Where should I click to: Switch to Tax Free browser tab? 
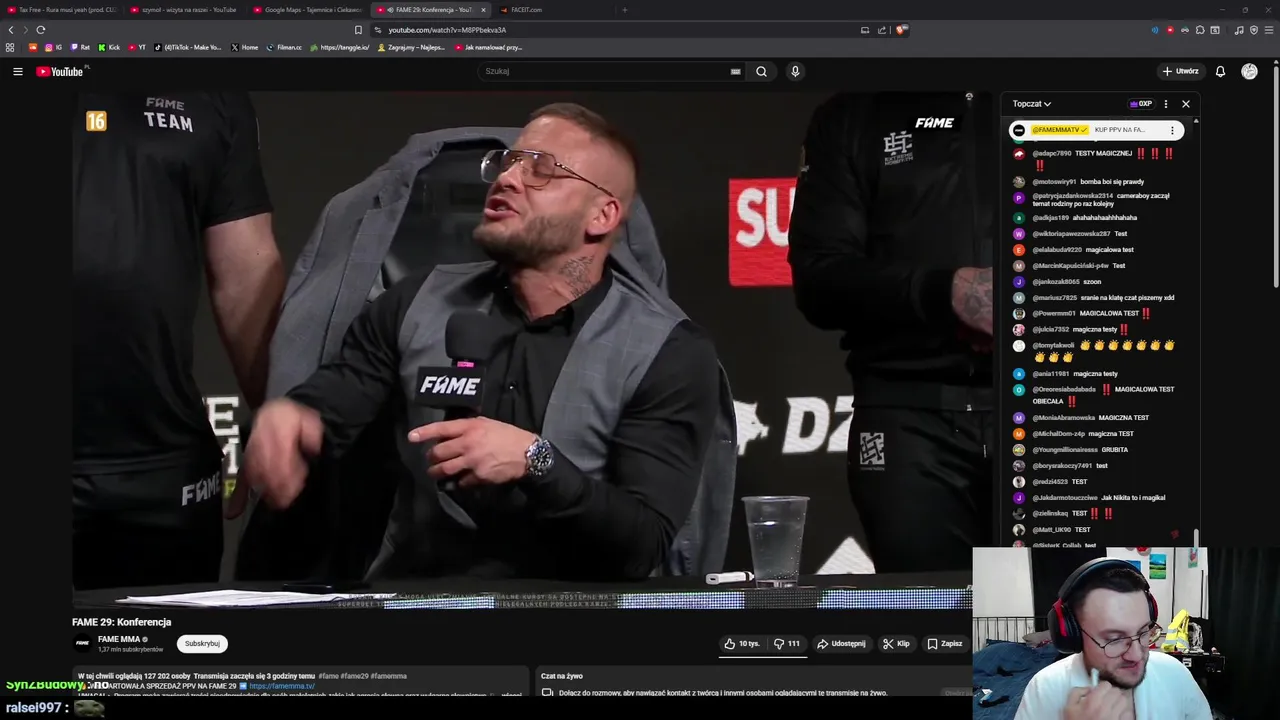tap(62, 10)
